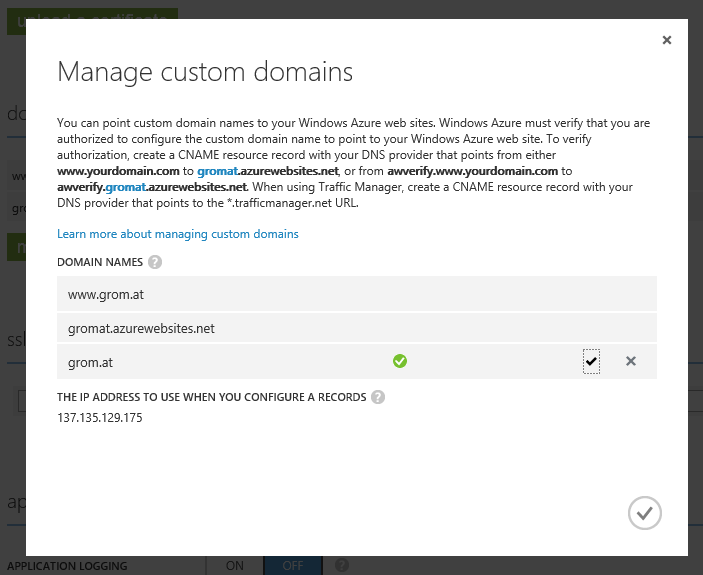Select the www.grom.at domain name field

pos(356,295)
